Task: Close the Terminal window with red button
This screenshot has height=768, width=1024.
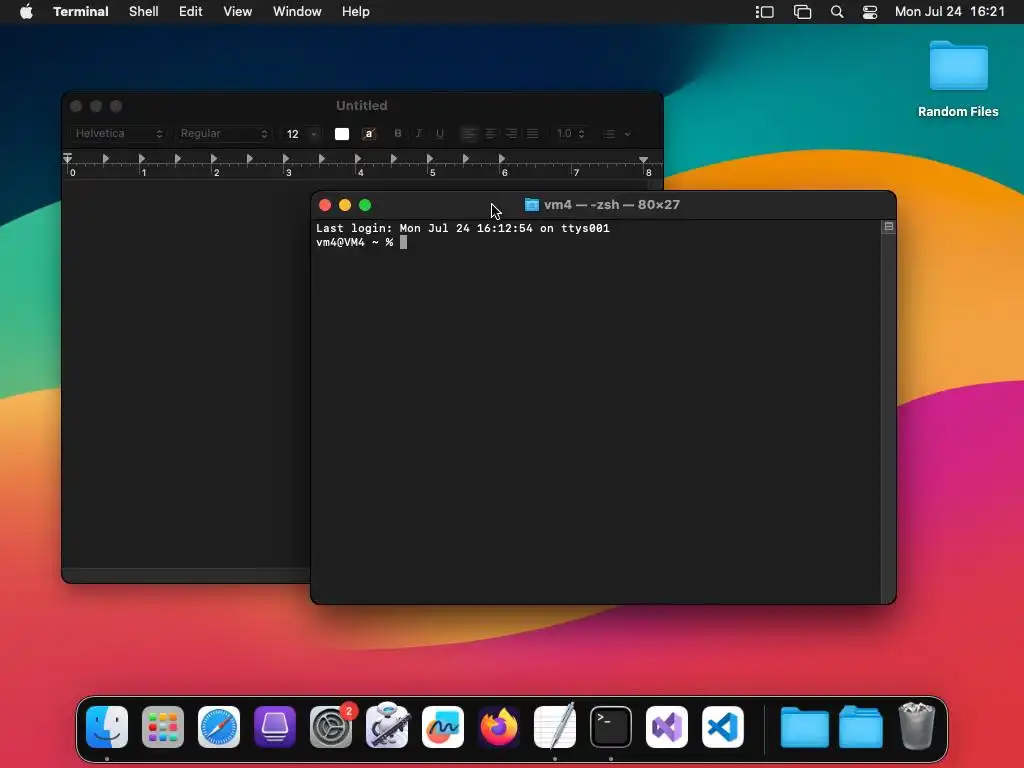Action: (x=325, y=205)
